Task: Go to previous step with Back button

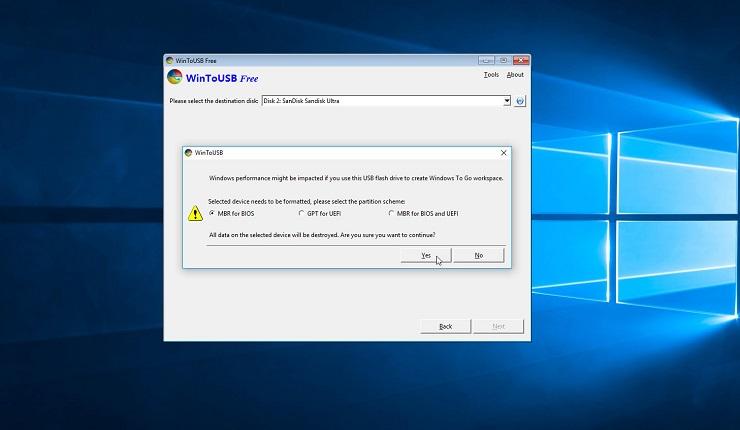Action: coord(446,326)
